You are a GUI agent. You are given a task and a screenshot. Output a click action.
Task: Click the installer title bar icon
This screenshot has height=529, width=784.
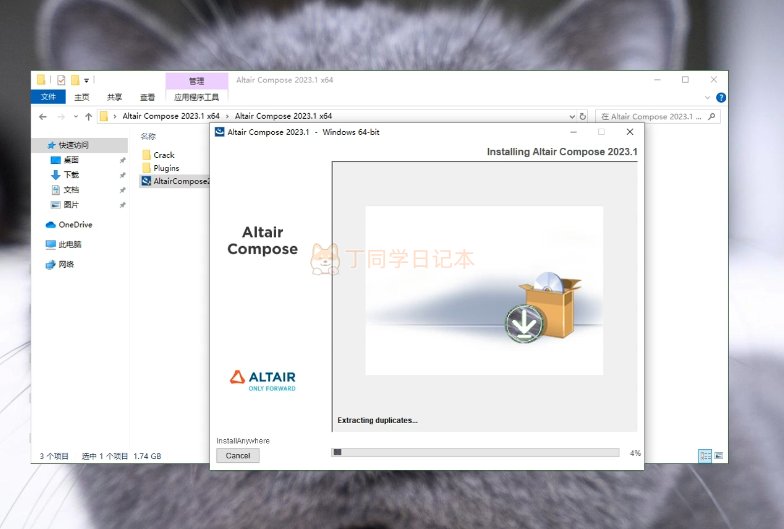(220, 132)
